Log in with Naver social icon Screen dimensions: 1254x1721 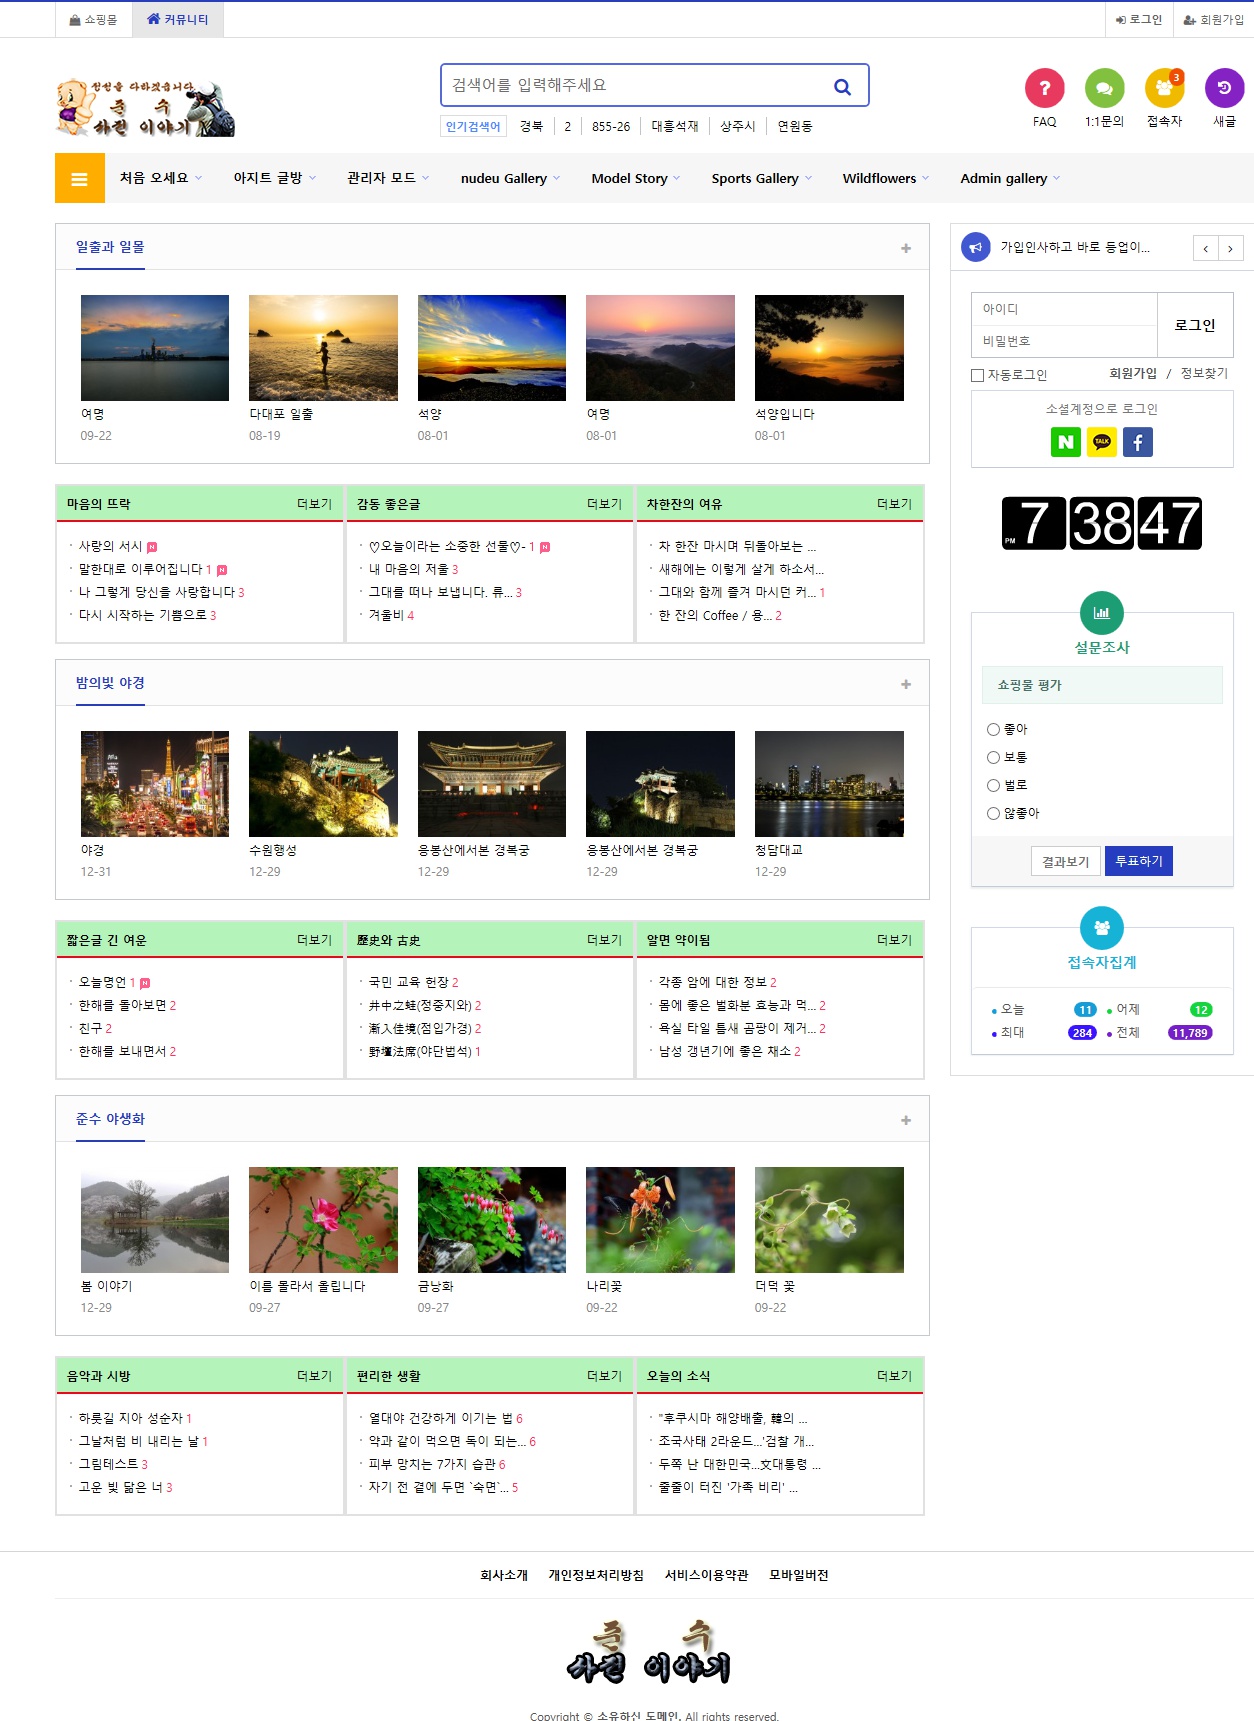point(1066,442)
